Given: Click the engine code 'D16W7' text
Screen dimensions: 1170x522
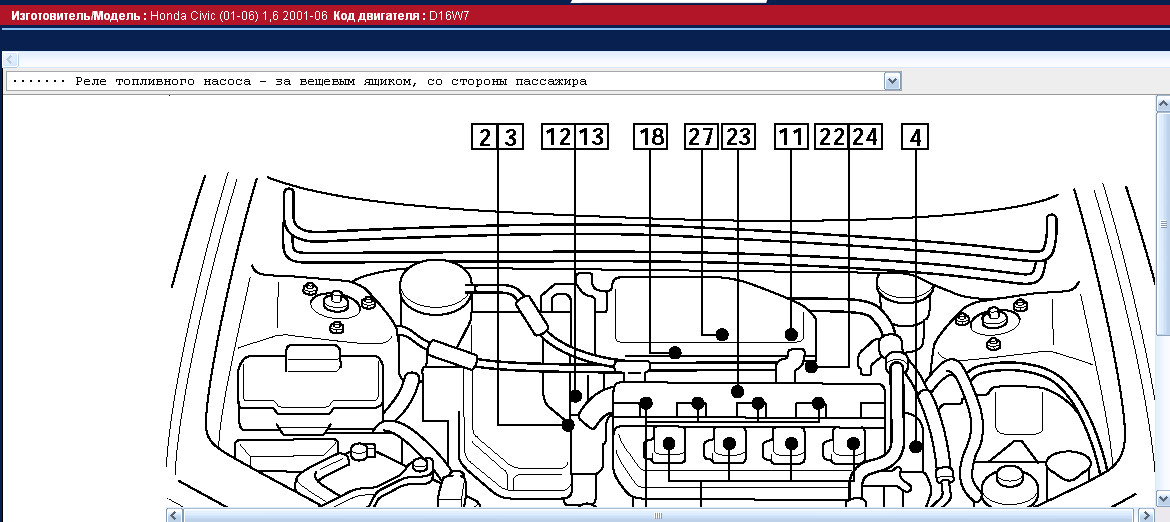Looking at the screenshot, I should coord(450,15).
